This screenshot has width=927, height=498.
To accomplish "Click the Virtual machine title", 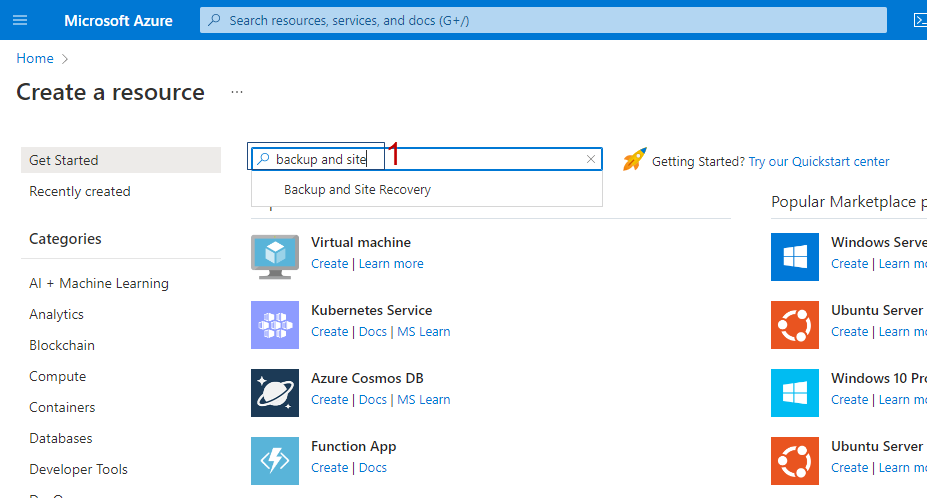I will coord(361,242).
